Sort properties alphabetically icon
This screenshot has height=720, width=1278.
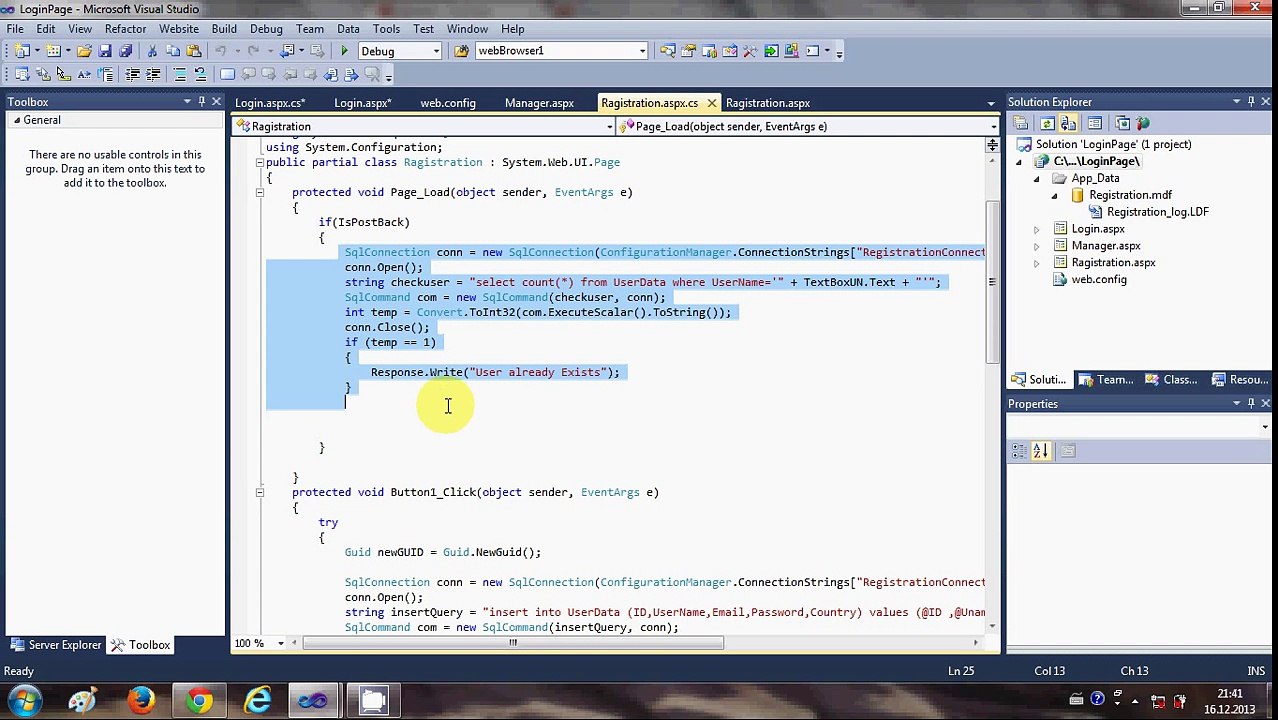1040,451
